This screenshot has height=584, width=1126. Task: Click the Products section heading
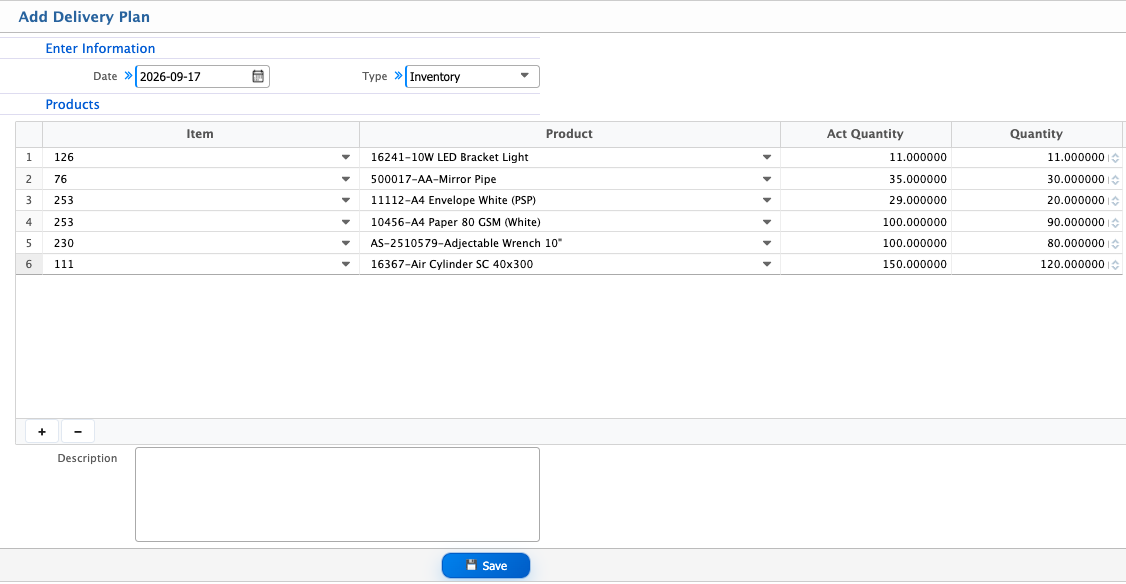(73, 104)
